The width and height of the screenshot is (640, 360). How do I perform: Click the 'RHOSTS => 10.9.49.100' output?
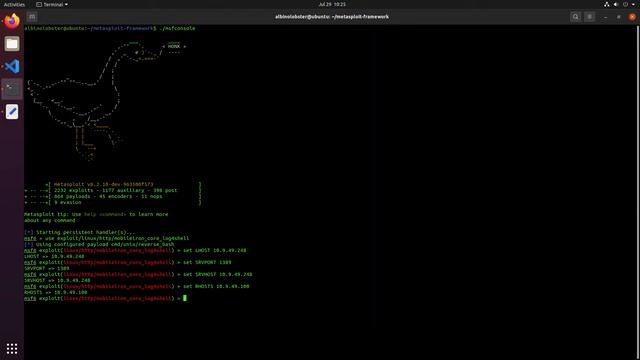click(x=56, y=292)
